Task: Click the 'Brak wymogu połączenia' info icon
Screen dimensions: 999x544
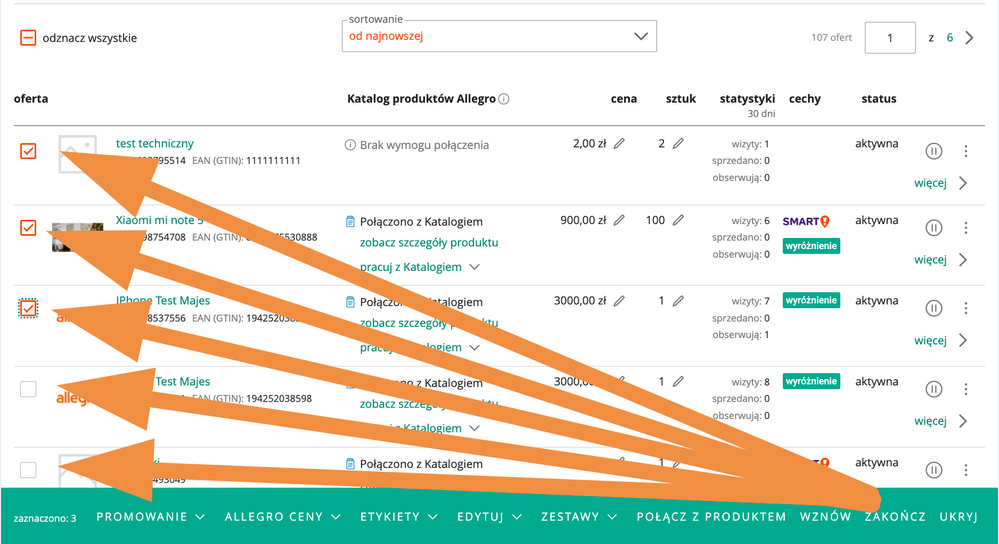Action: click(x=350, y=145)
